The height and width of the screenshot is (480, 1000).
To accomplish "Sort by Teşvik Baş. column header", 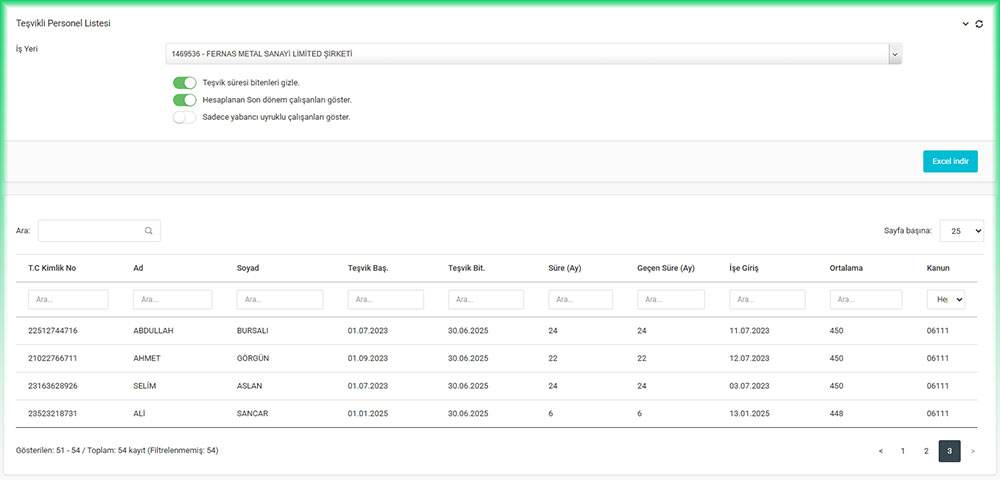I will pos(368,268).
